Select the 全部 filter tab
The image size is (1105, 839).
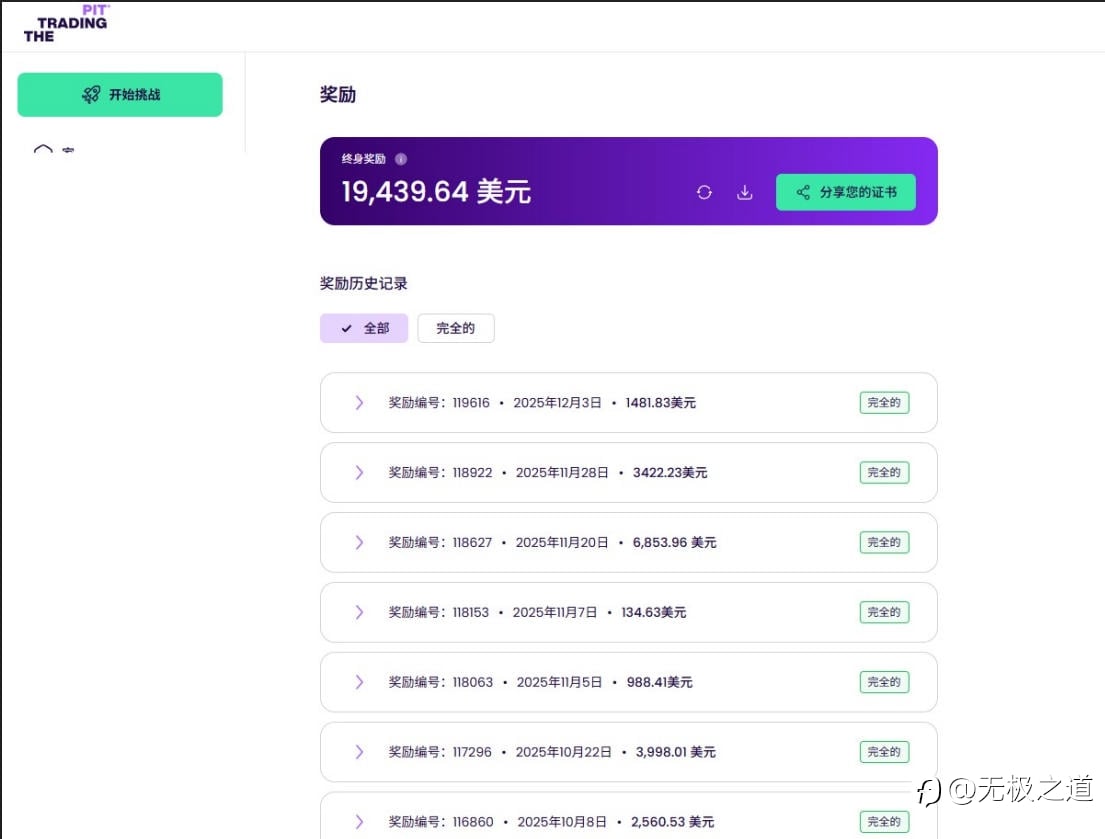click(x=364, y=328)
